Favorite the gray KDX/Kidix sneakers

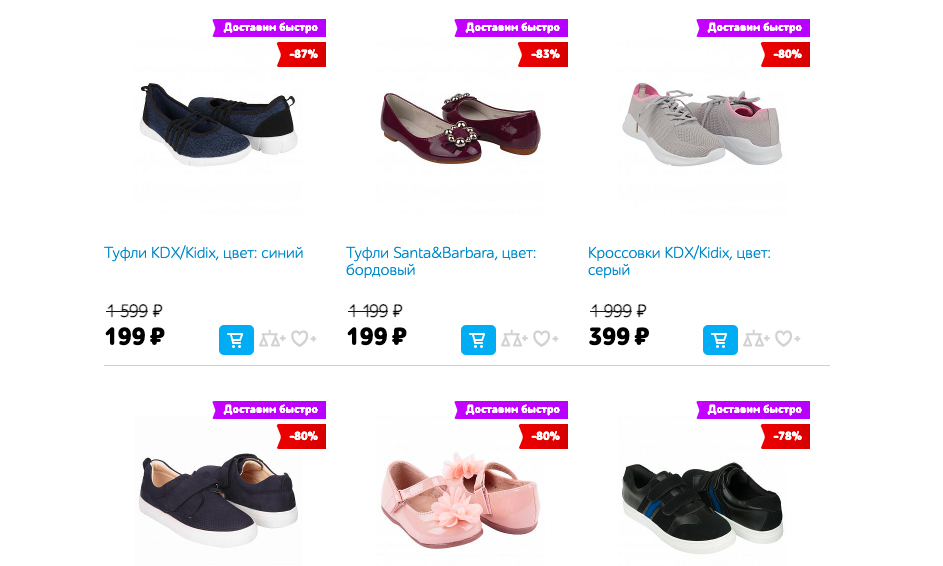pos(787,339)
